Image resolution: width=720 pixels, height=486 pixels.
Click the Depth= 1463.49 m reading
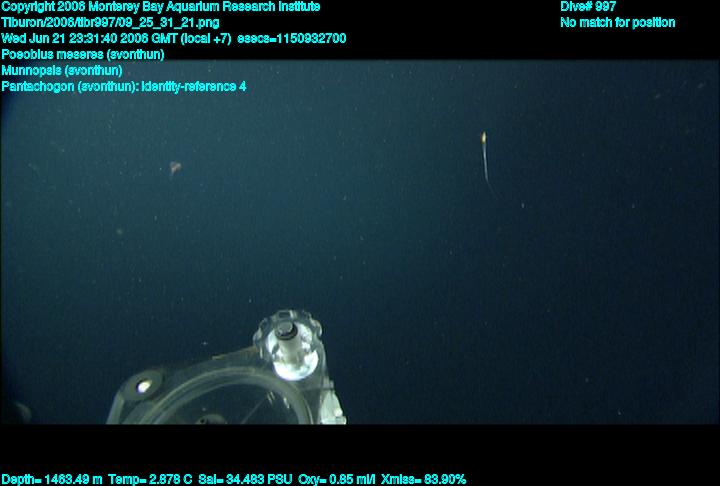point(52,480)
